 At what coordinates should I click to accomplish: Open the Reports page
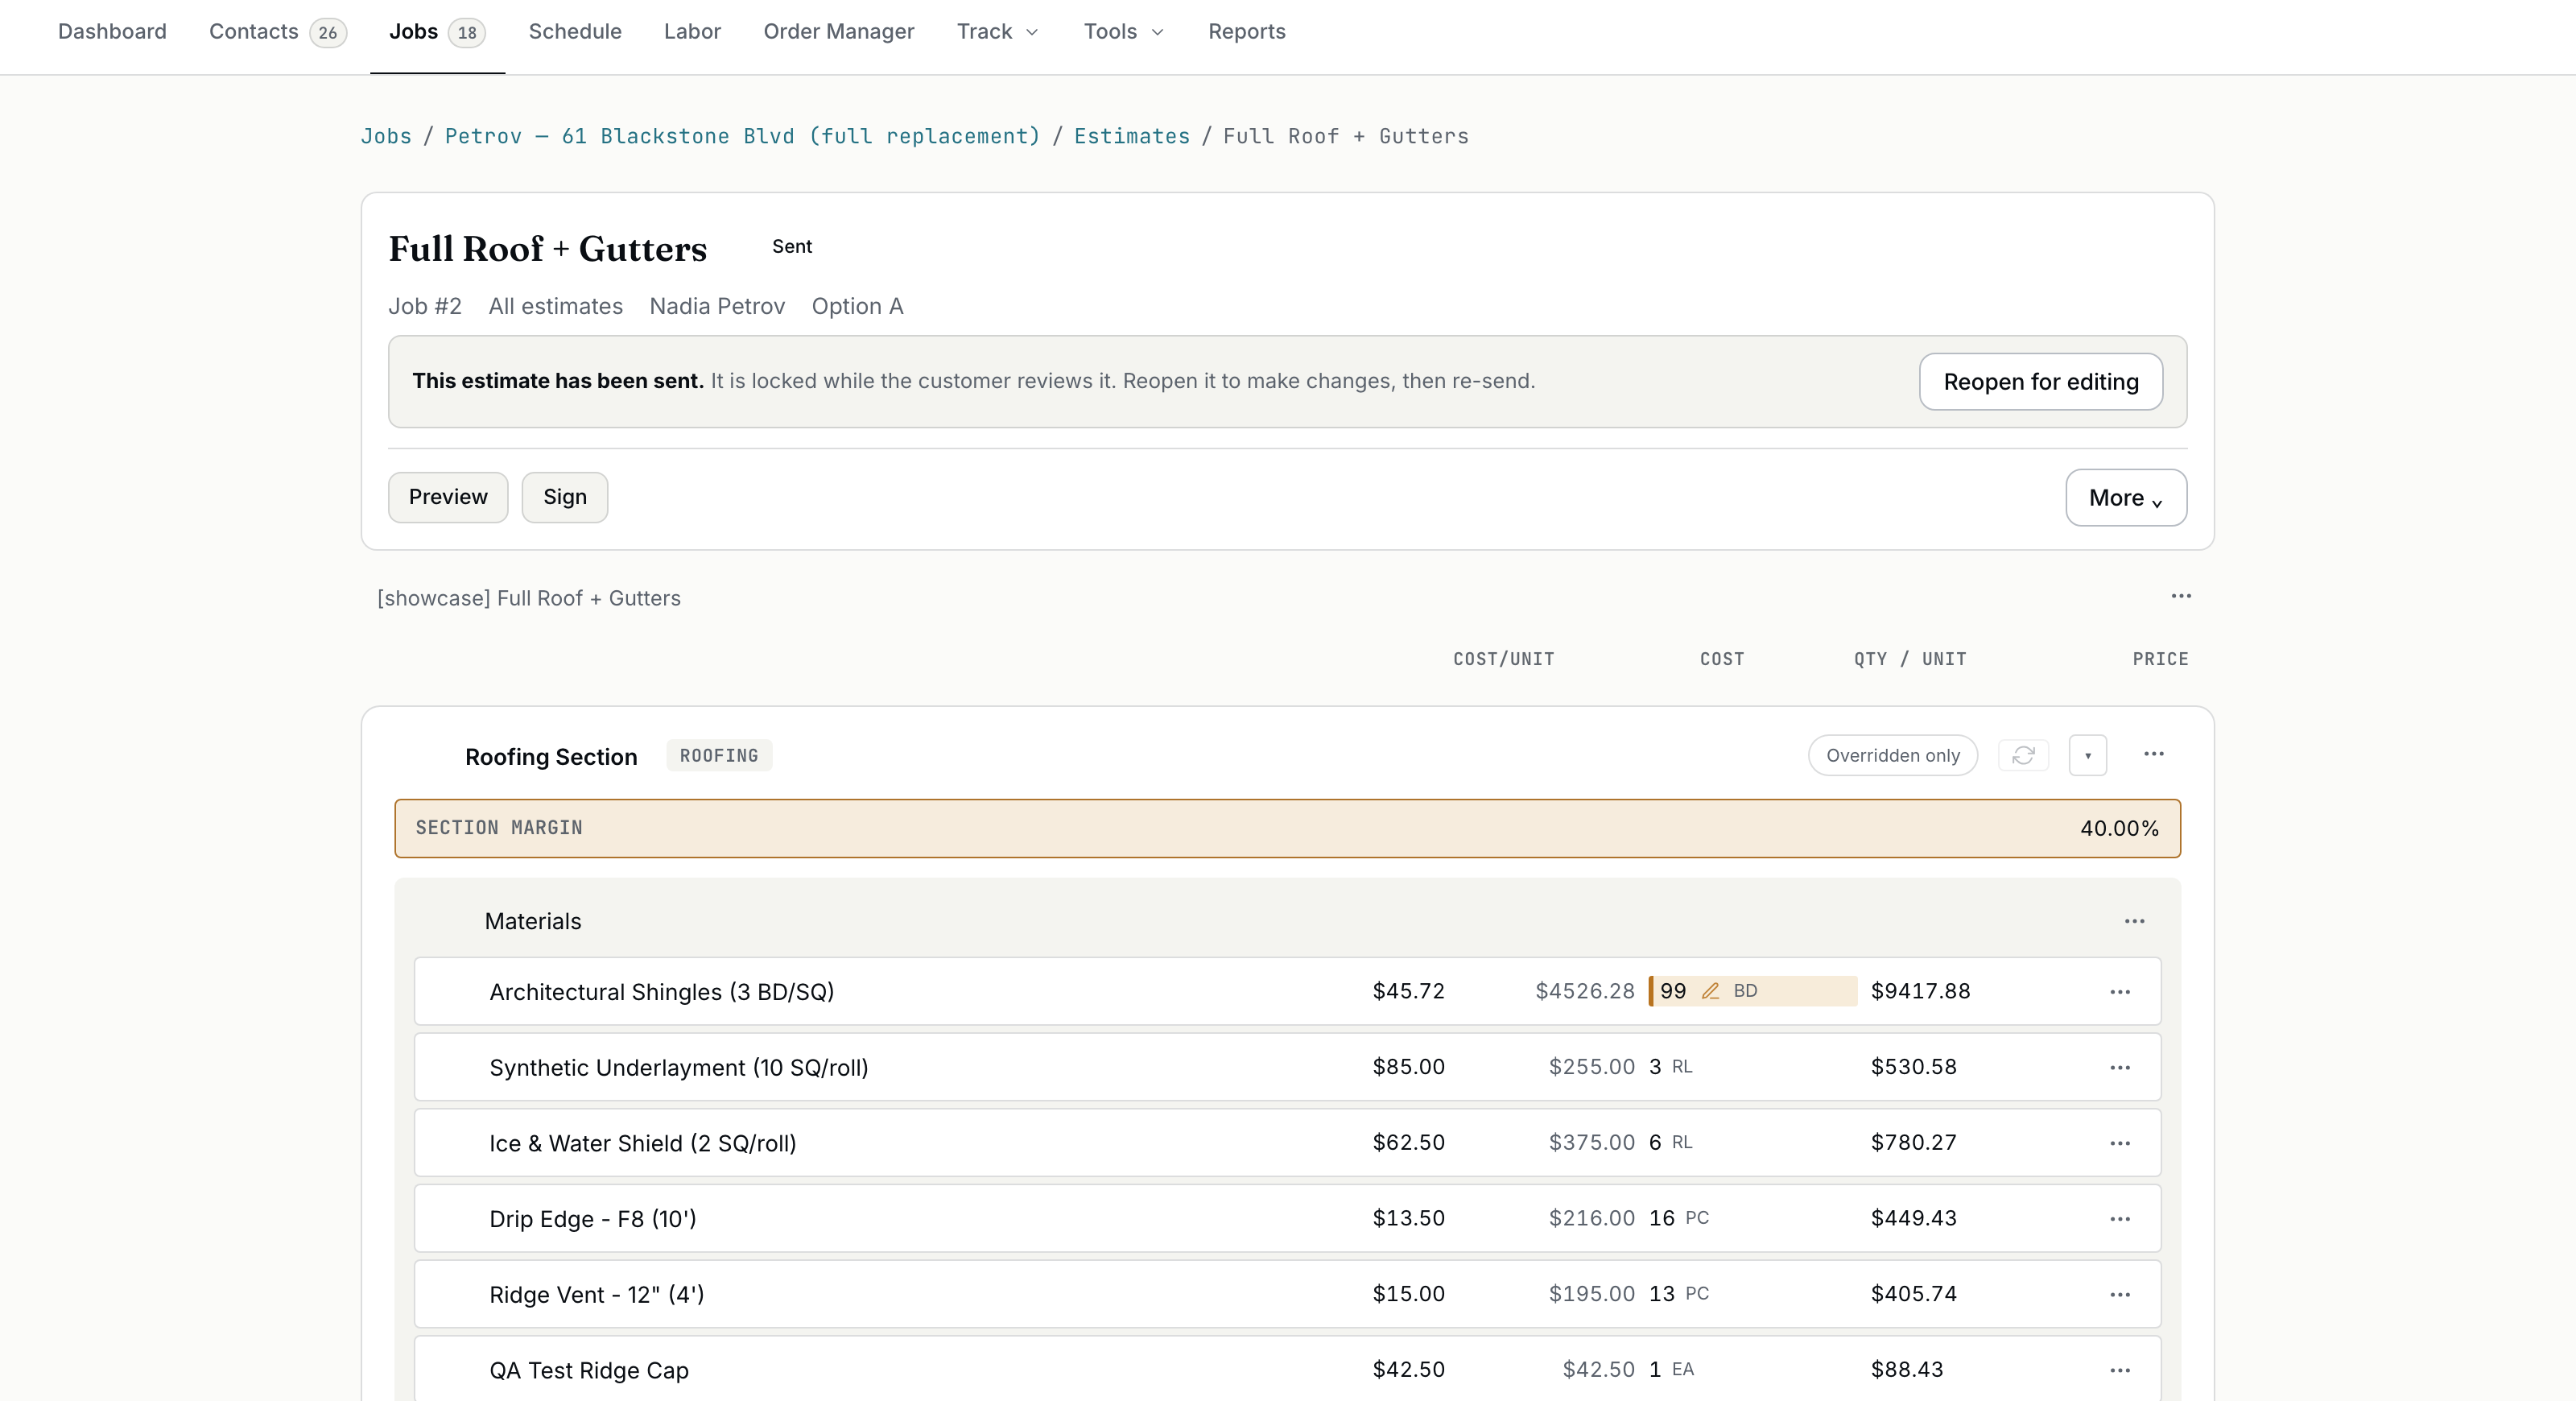1246,31
